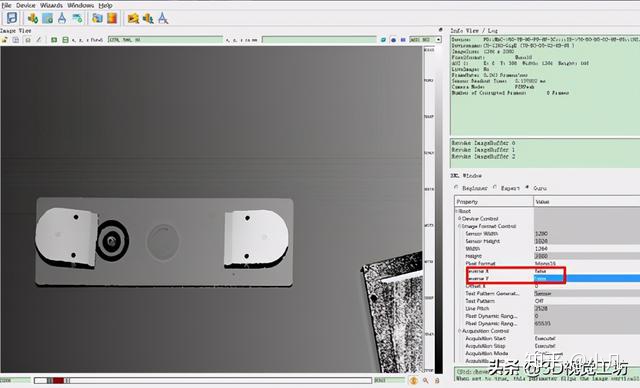Viewport: 640px width, 388px height.
Task: Click the open-folder icon in Image View toolbar
Action: click(x=5, y=40)
